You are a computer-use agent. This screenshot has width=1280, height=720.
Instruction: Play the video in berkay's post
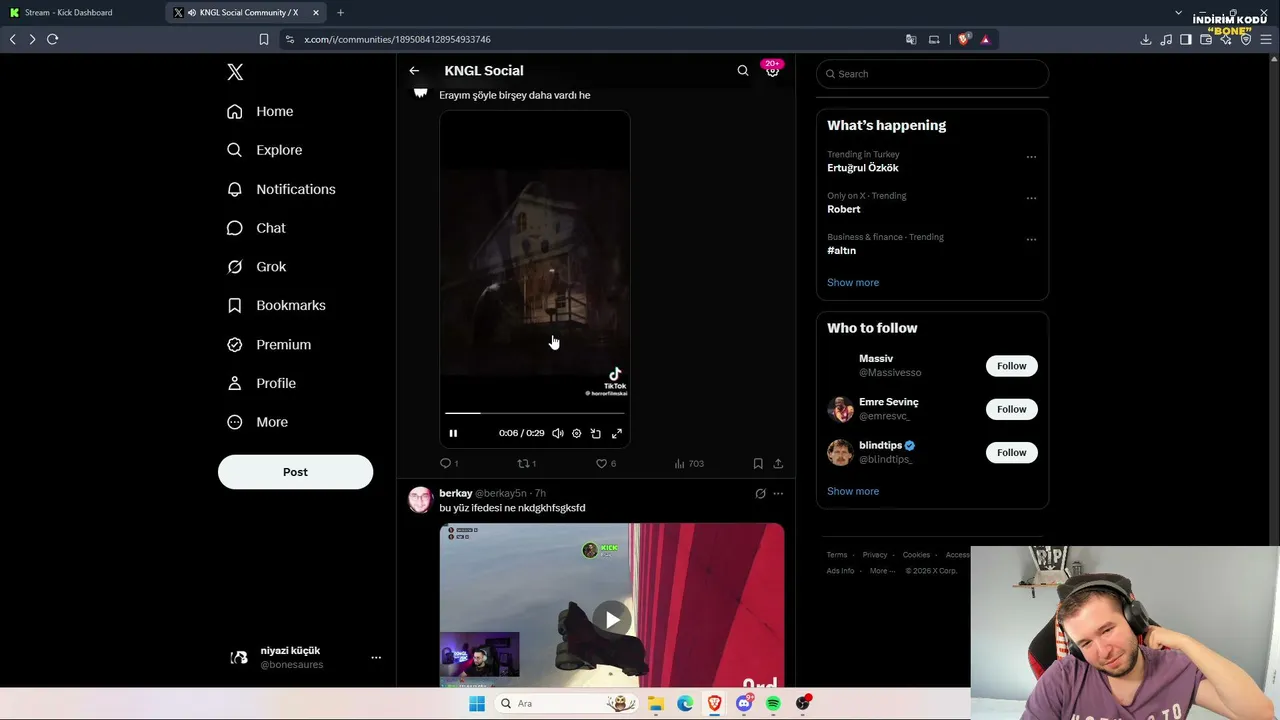pos(612,619)
